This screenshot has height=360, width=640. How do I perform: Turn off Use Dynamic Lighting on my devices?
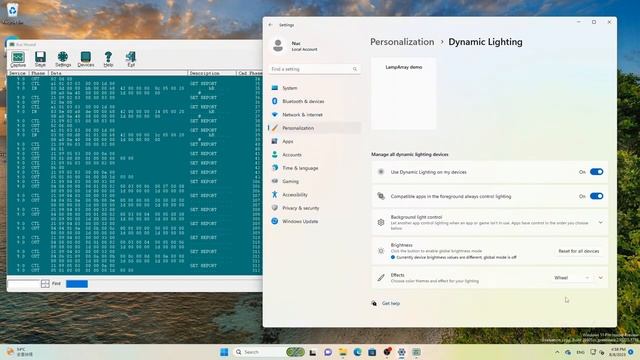[596, 172]
